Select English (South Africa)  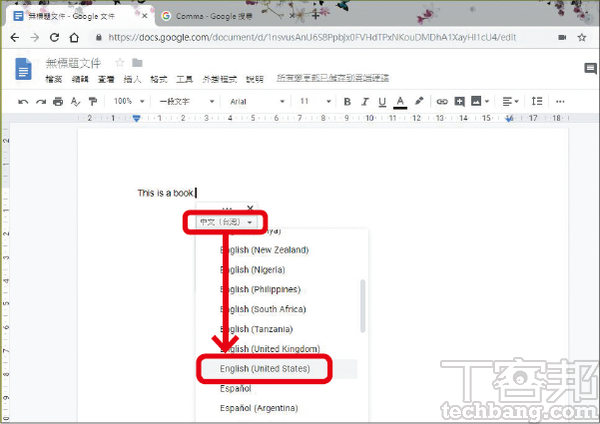pyautogui.click(x=263, y=309)
